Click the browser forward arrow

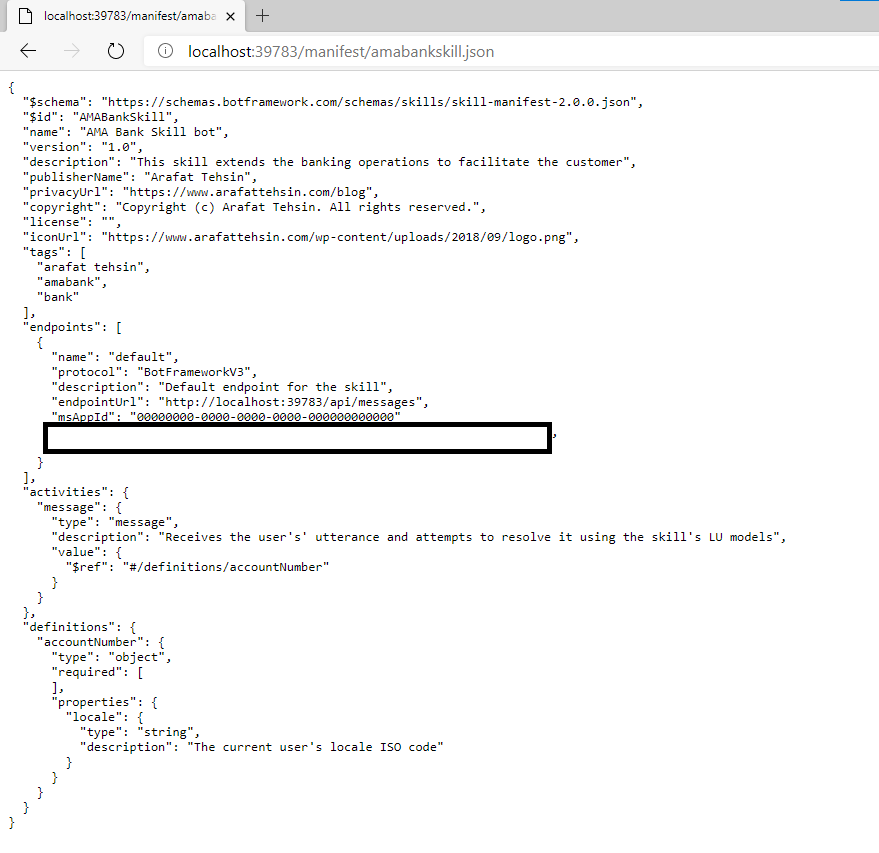[x=72, y=51]
